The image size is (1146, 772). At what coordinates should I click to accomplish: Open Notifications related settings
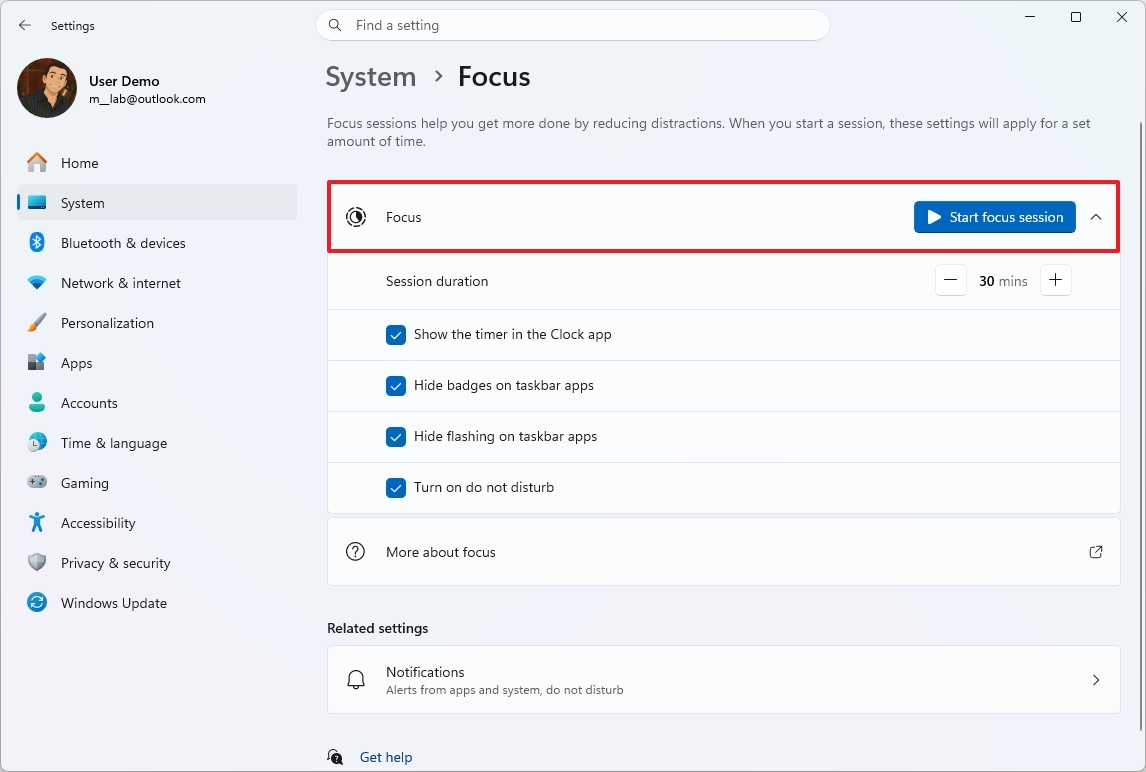click(x=724, y=679)
